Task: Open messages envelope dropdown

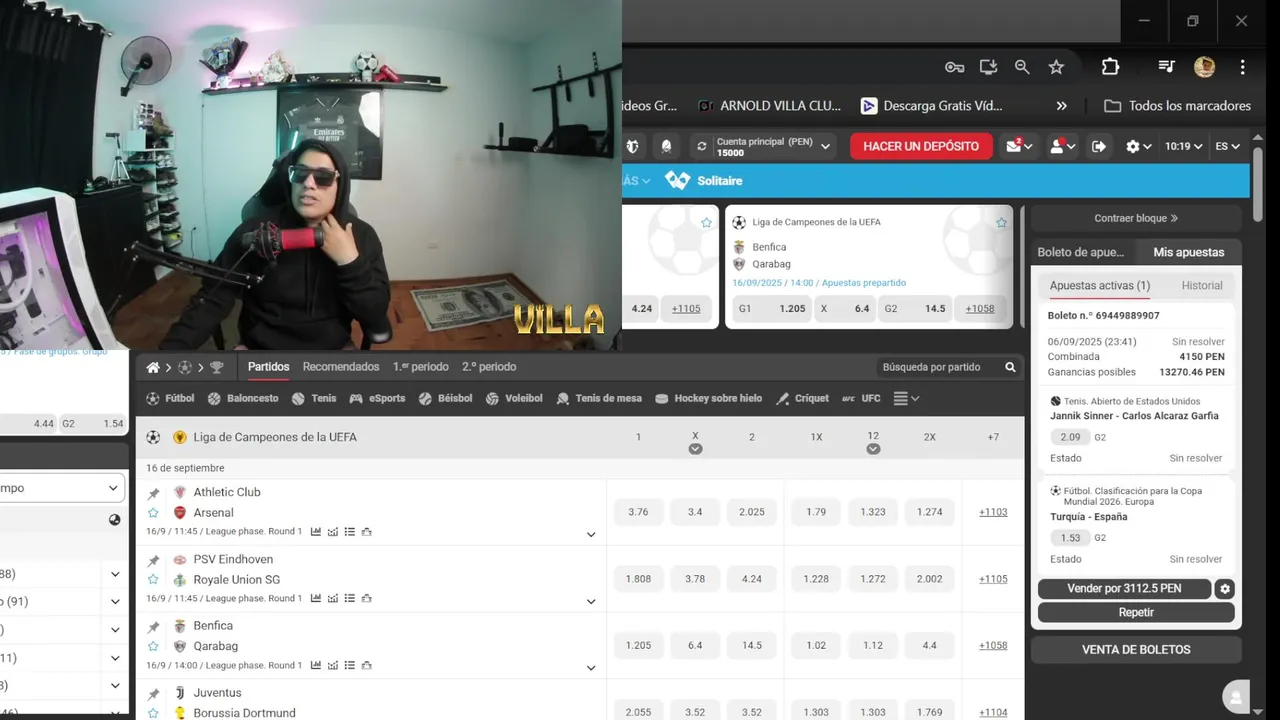Action: coord(1019,146)
